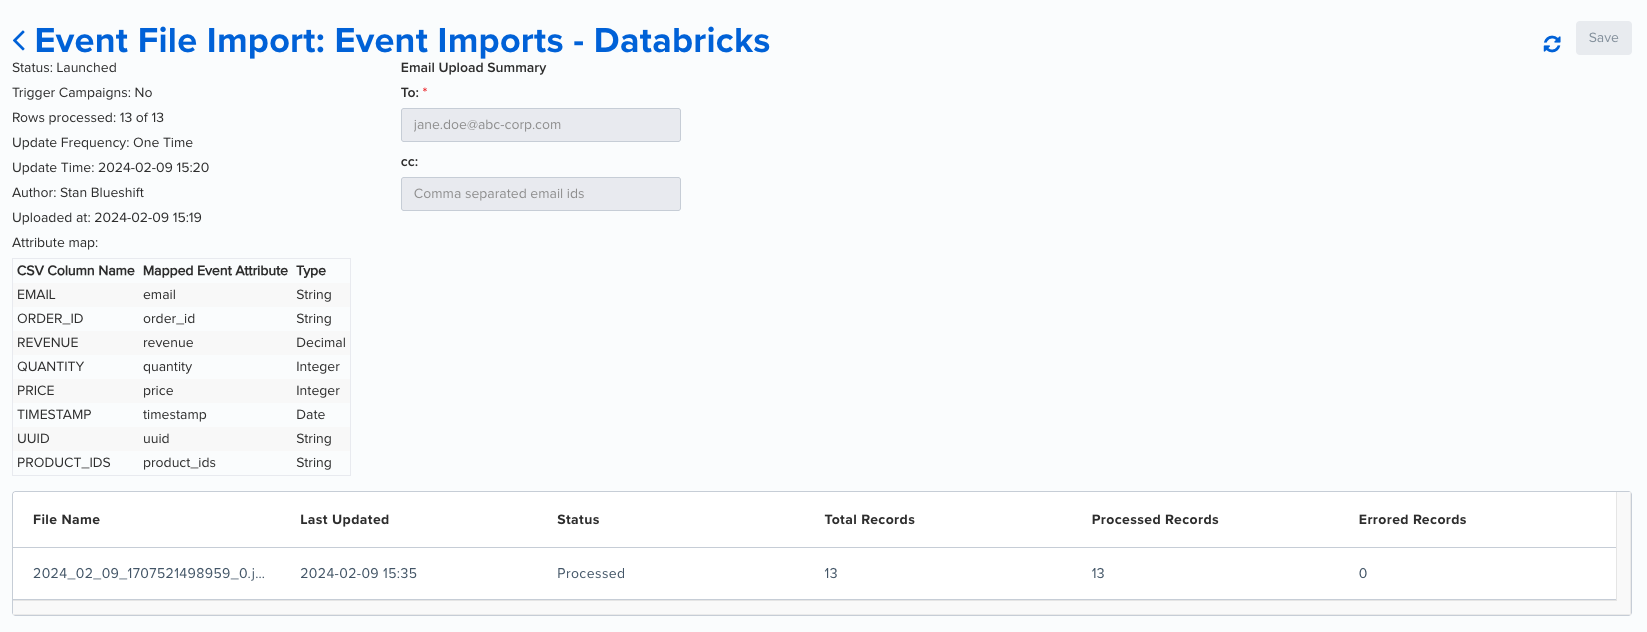Viewport: 1647px width, 632px height.
Task: Go back using the left chevron arrow
Action: click(19, 41)
